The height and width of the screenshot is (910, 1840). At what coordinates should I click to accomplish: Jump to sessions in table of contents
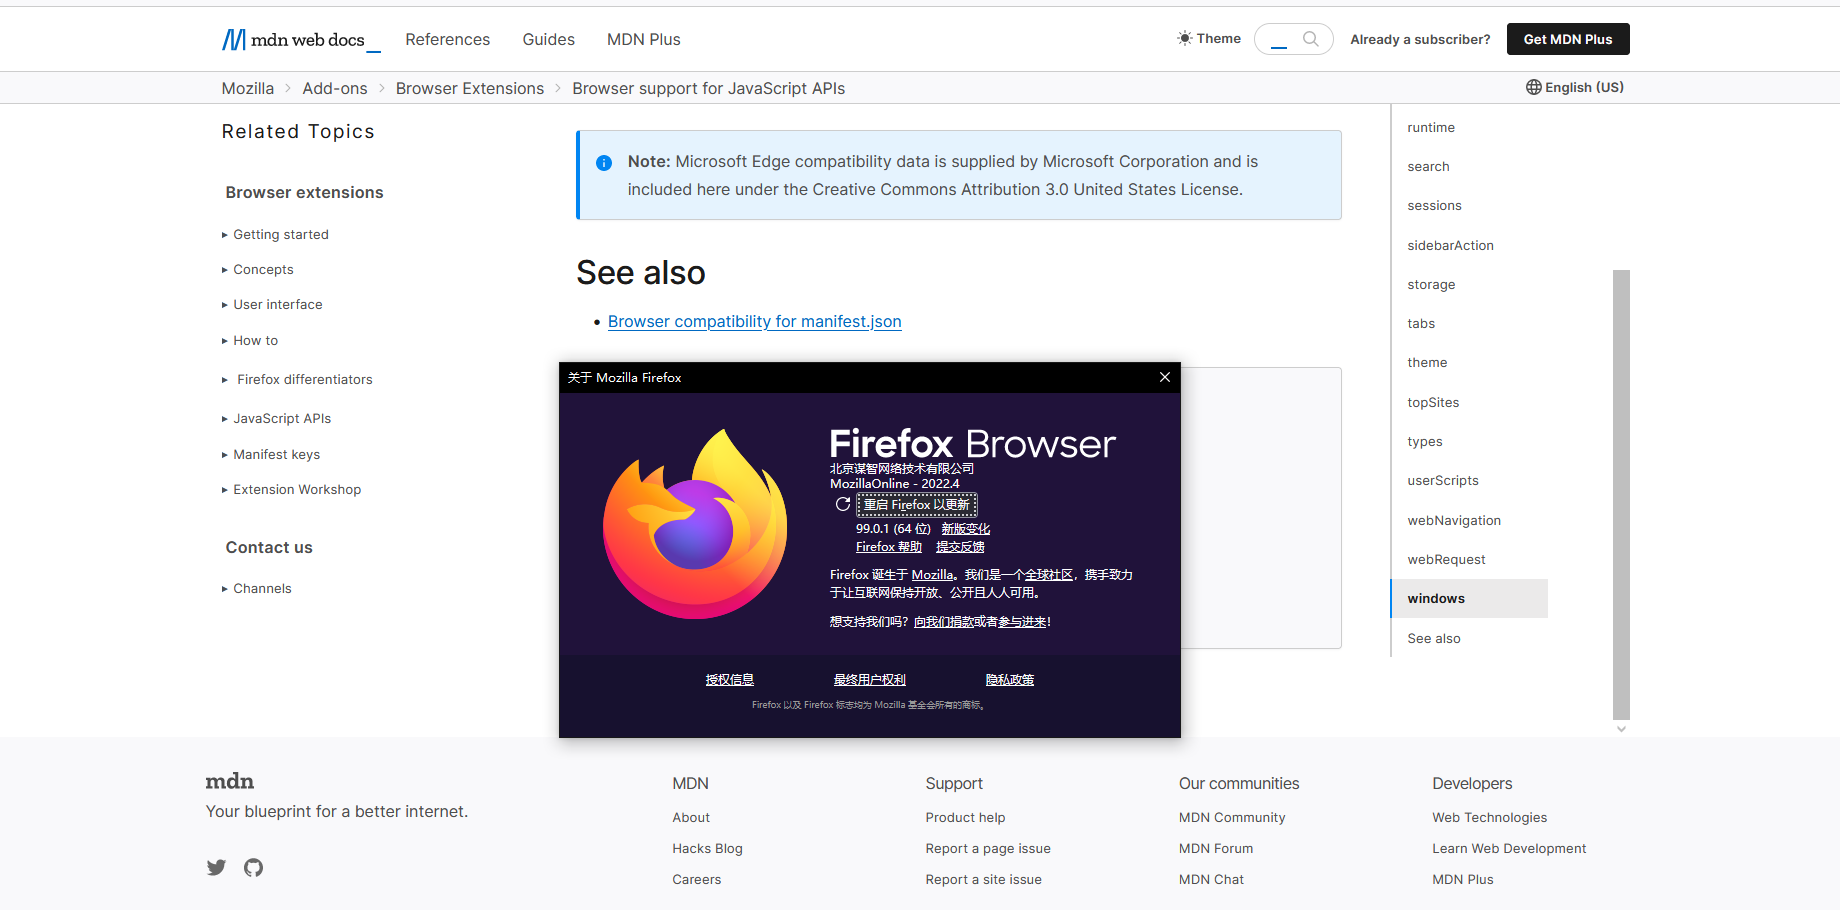(1434, 206)
